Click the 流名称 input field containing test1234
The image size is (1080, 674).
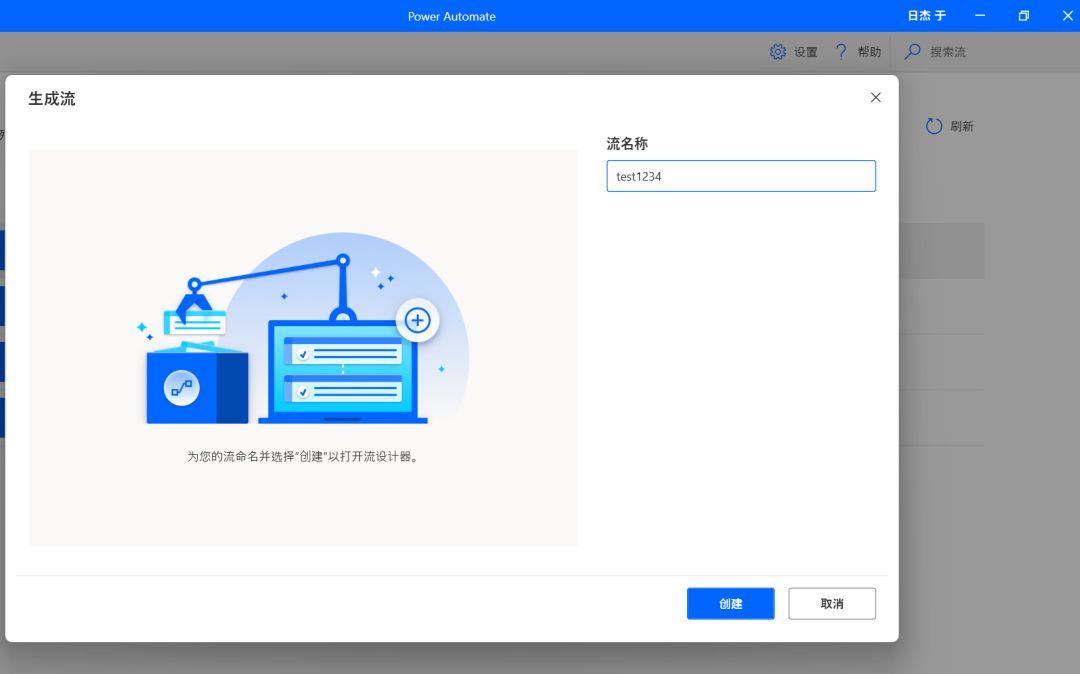point(741,176)
